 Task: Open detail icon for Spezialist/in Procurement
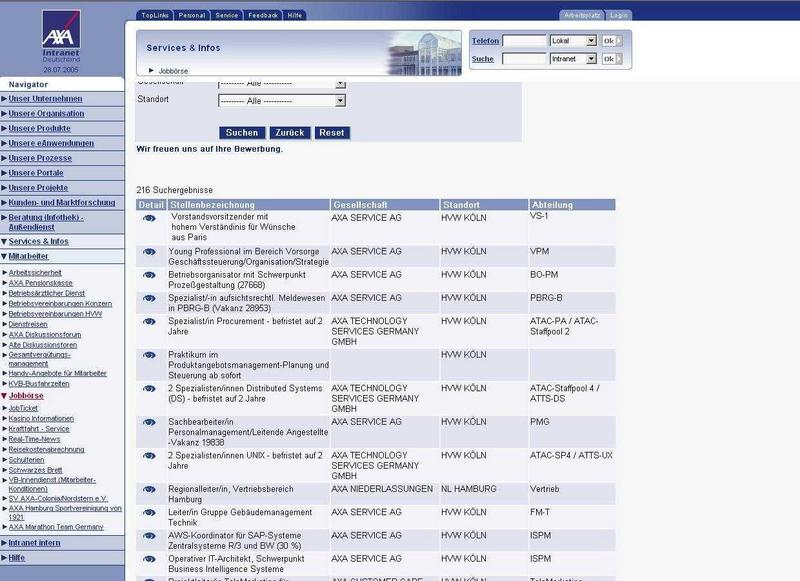coord(149,321)
